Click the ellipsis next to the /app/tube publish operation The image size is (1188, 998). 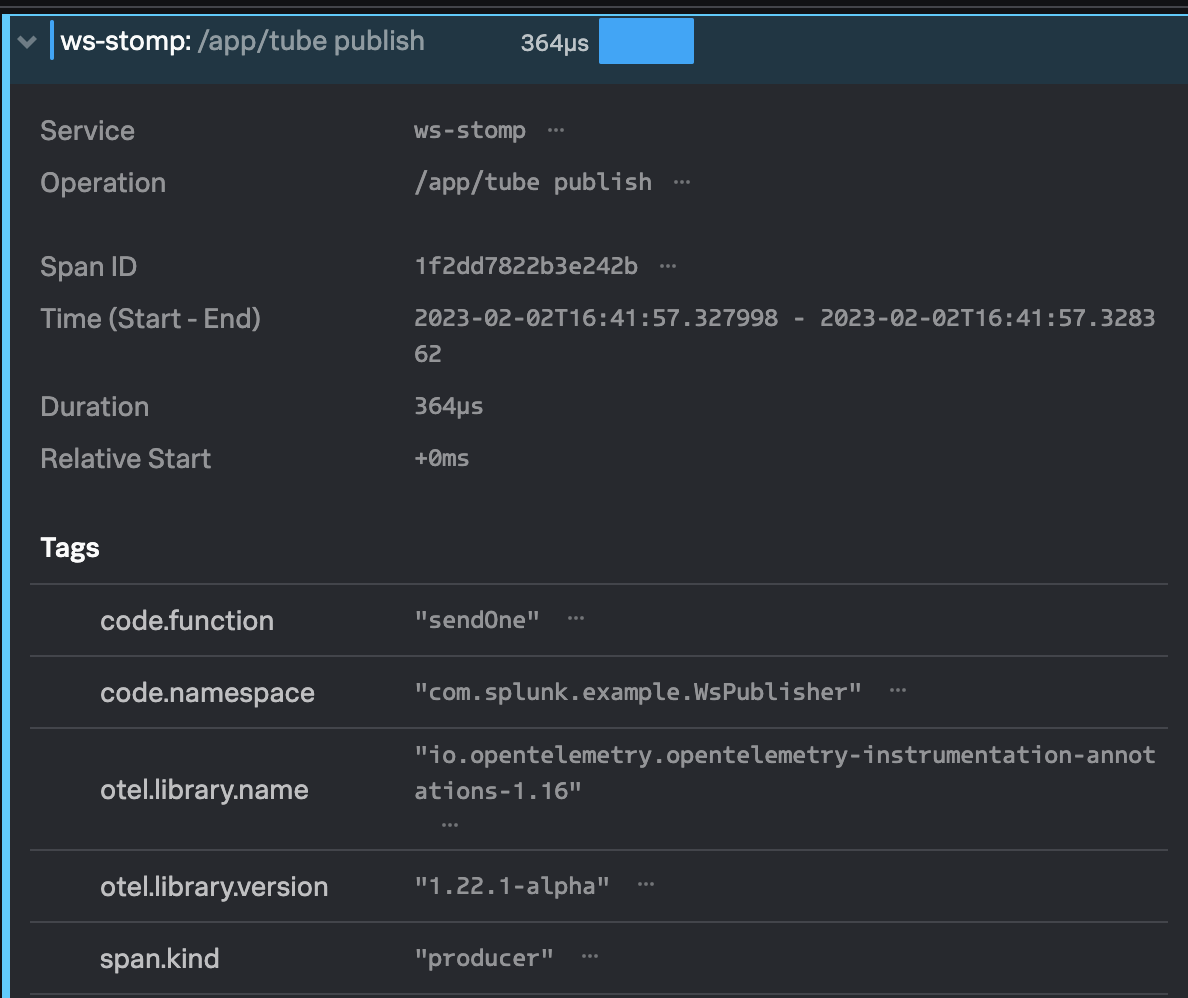681,181
